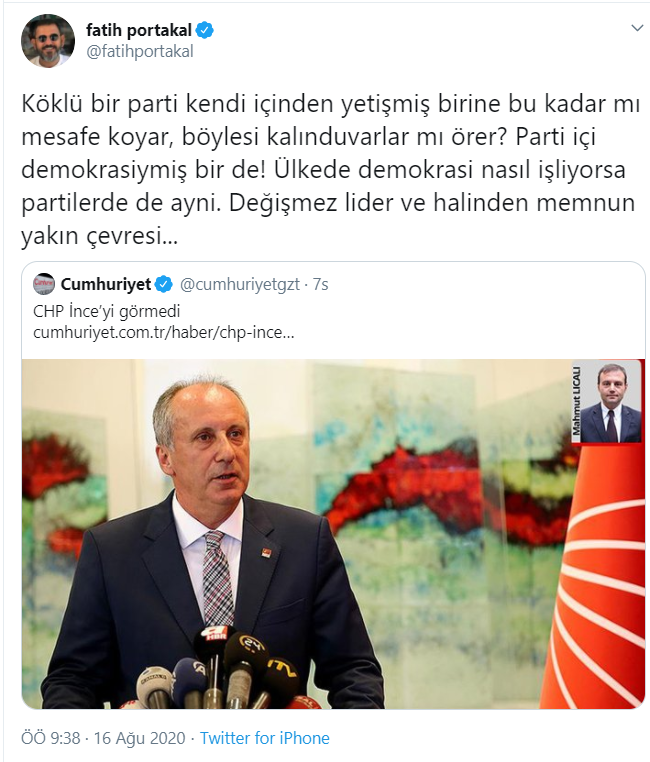Click the Cumhuriyet account avatar icon
The image size is (650, 762).
pos(44,284)
